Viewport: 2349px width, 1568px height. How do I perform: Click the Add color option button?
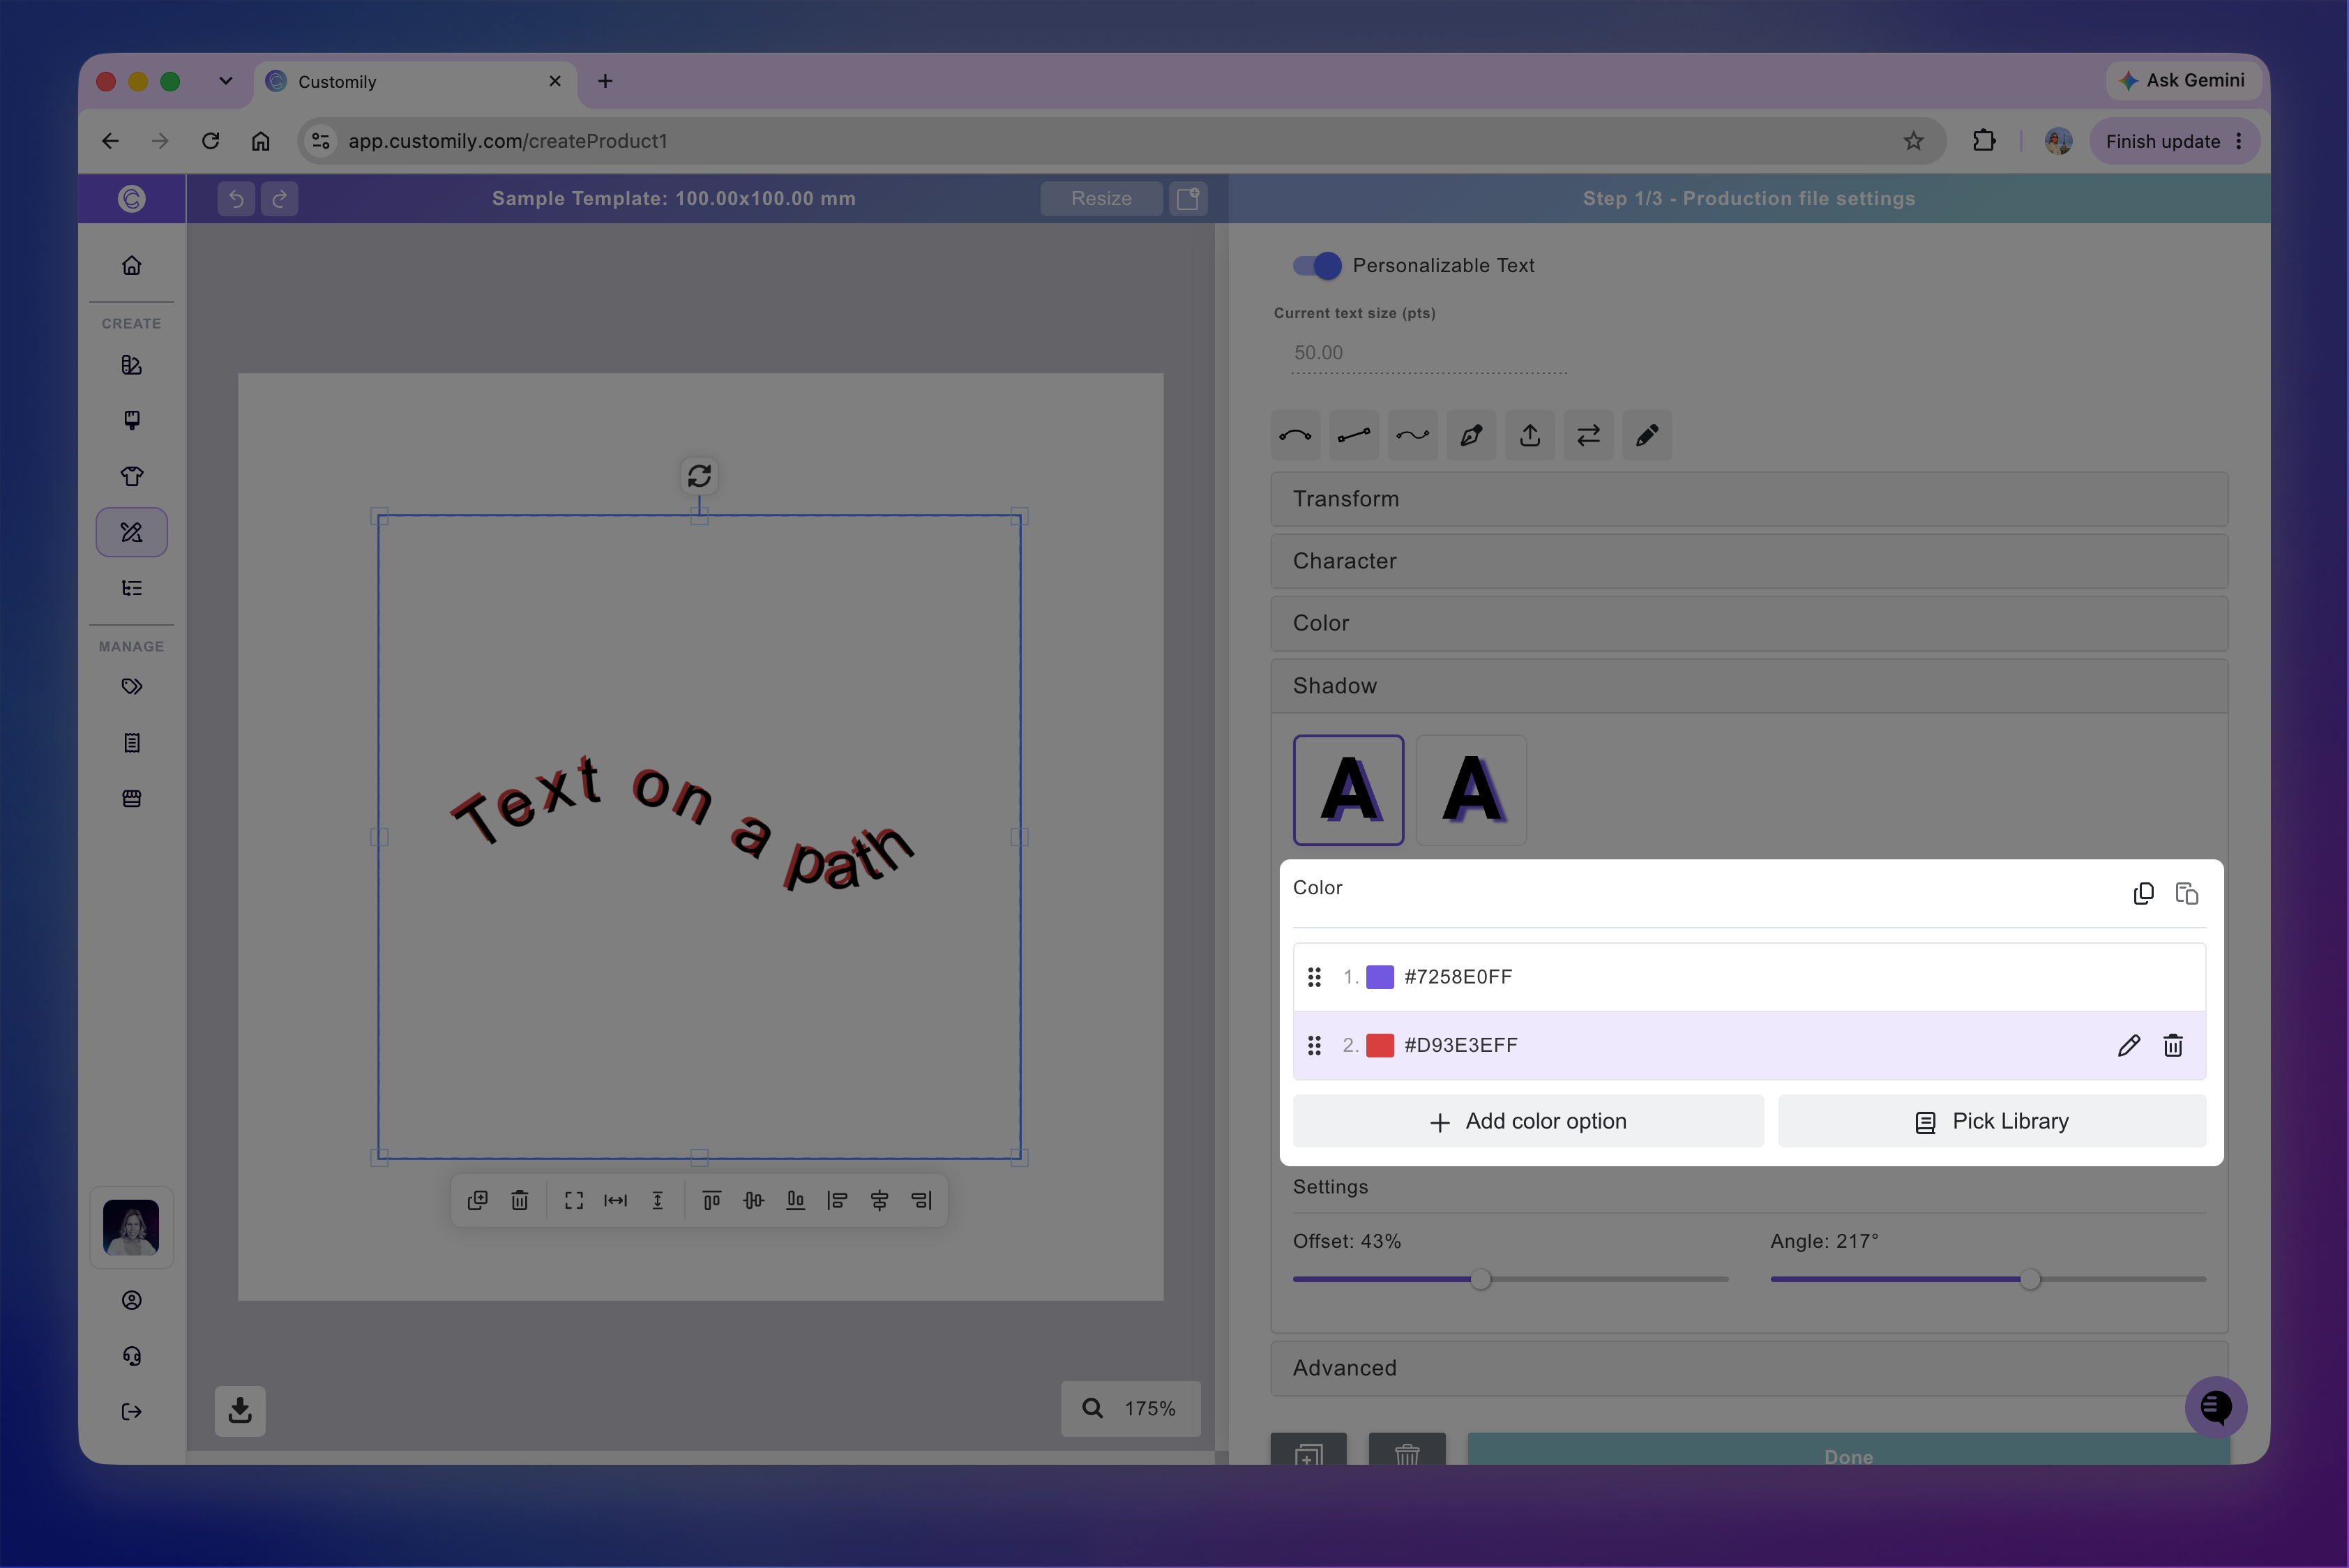1528,1121
